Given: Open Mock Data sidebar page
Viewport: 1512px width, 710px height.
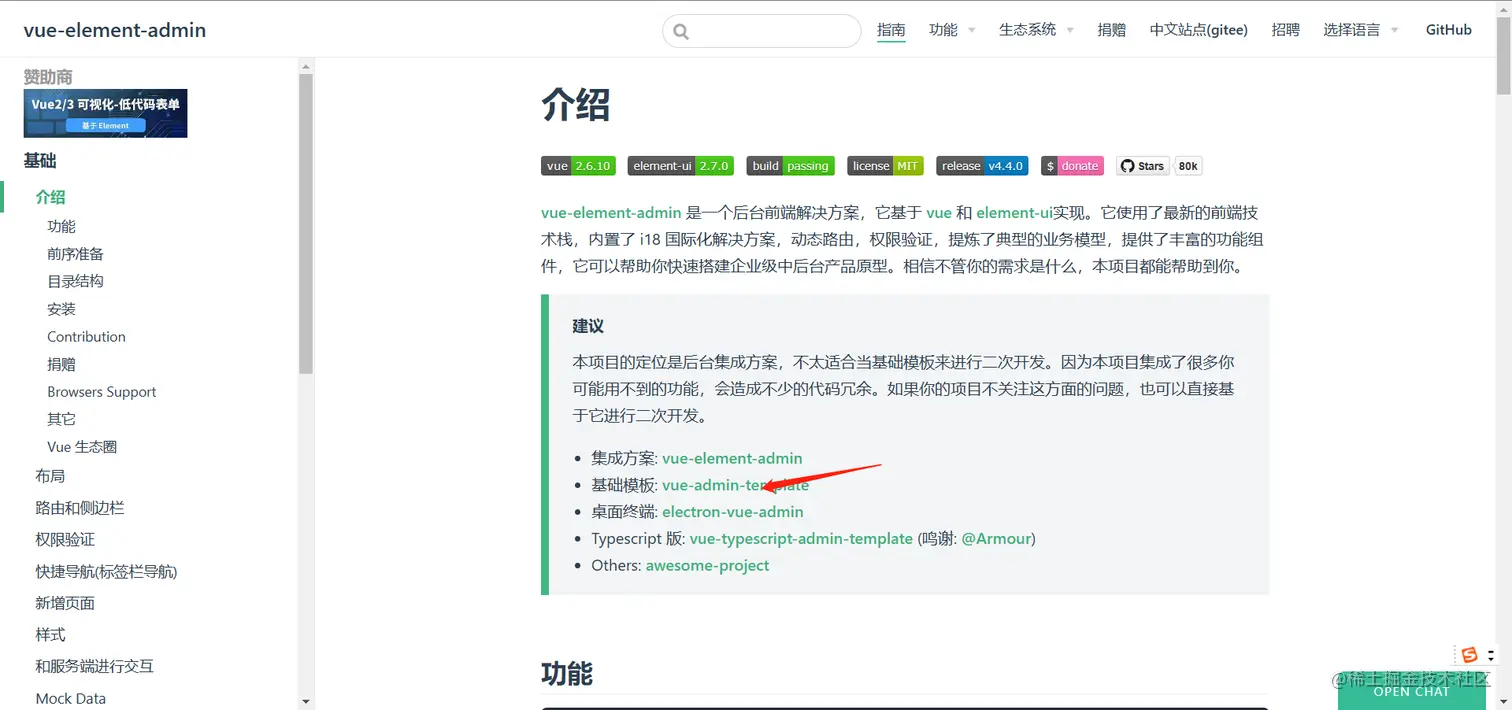Looking at the screenshot, I should tap(70, 698).
